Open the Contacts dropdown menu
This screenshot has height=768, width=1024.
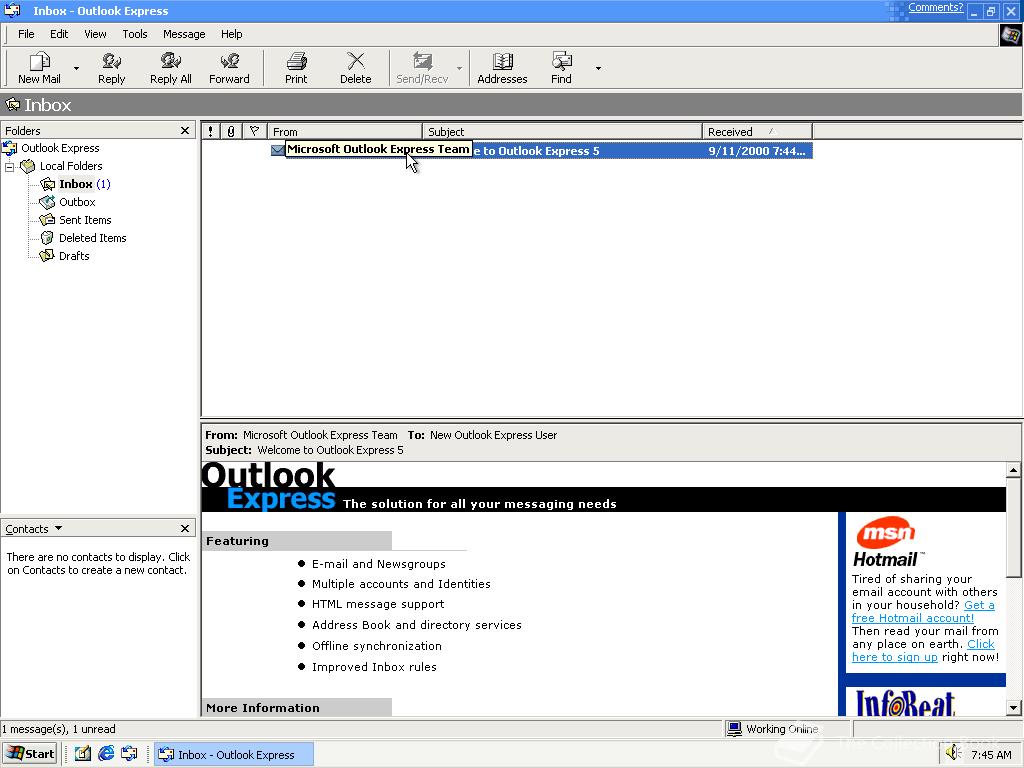coord(58,528)
